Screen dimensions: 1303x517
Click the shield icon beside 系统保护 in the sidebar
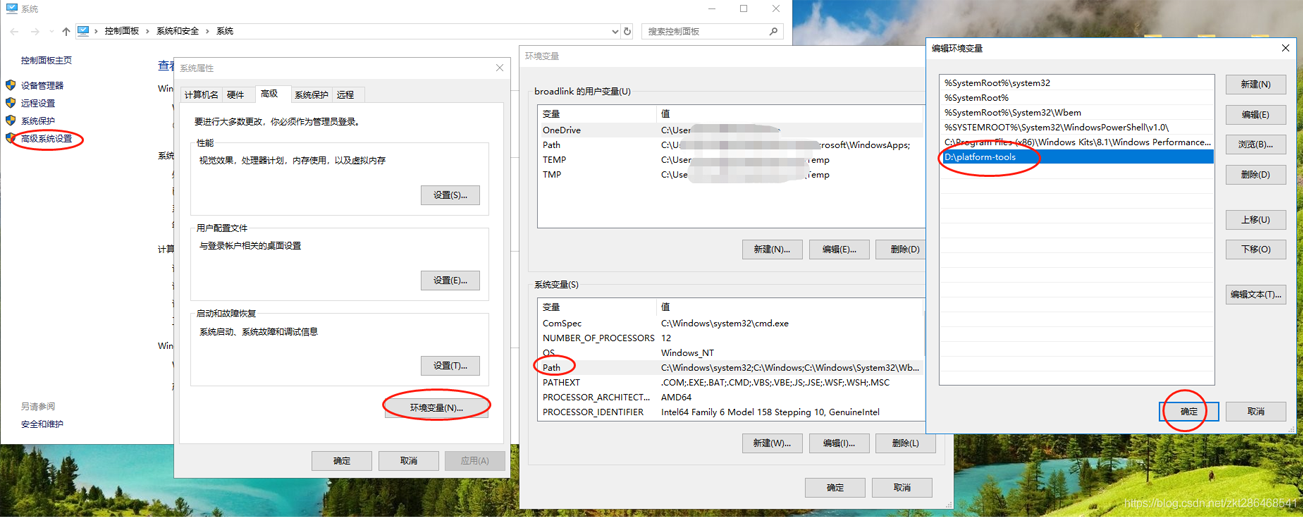tap(11, 121)
